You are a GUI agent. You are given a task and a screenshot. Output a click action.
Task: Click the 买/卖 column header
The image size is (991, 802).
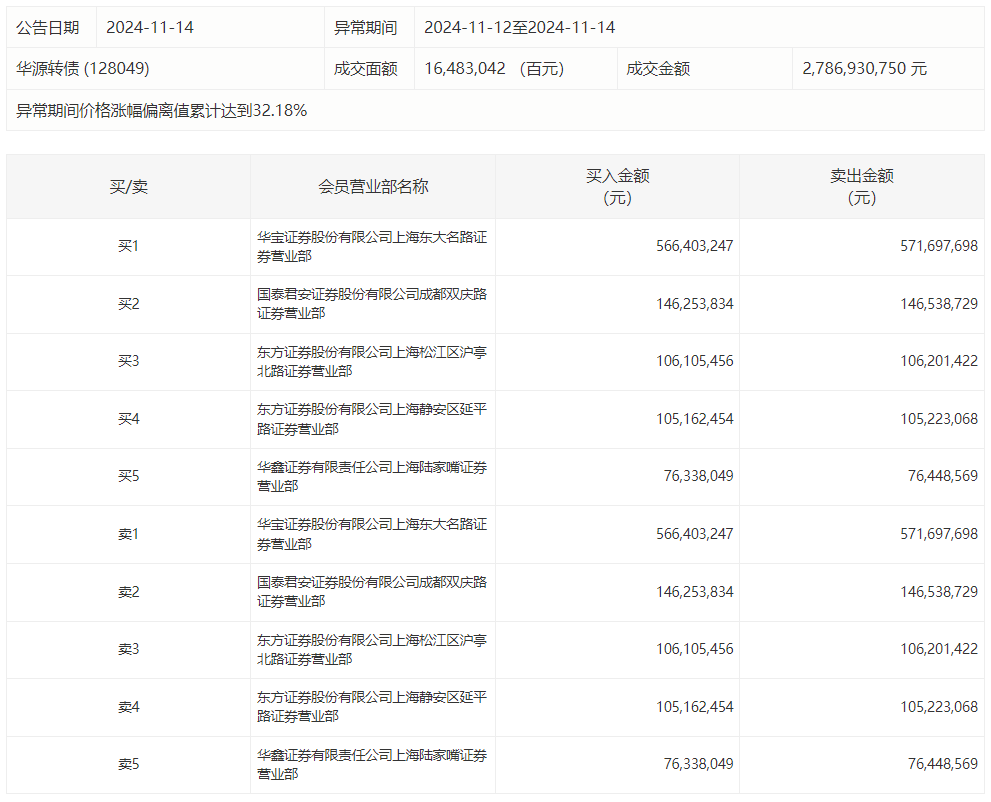coord(128,187)
